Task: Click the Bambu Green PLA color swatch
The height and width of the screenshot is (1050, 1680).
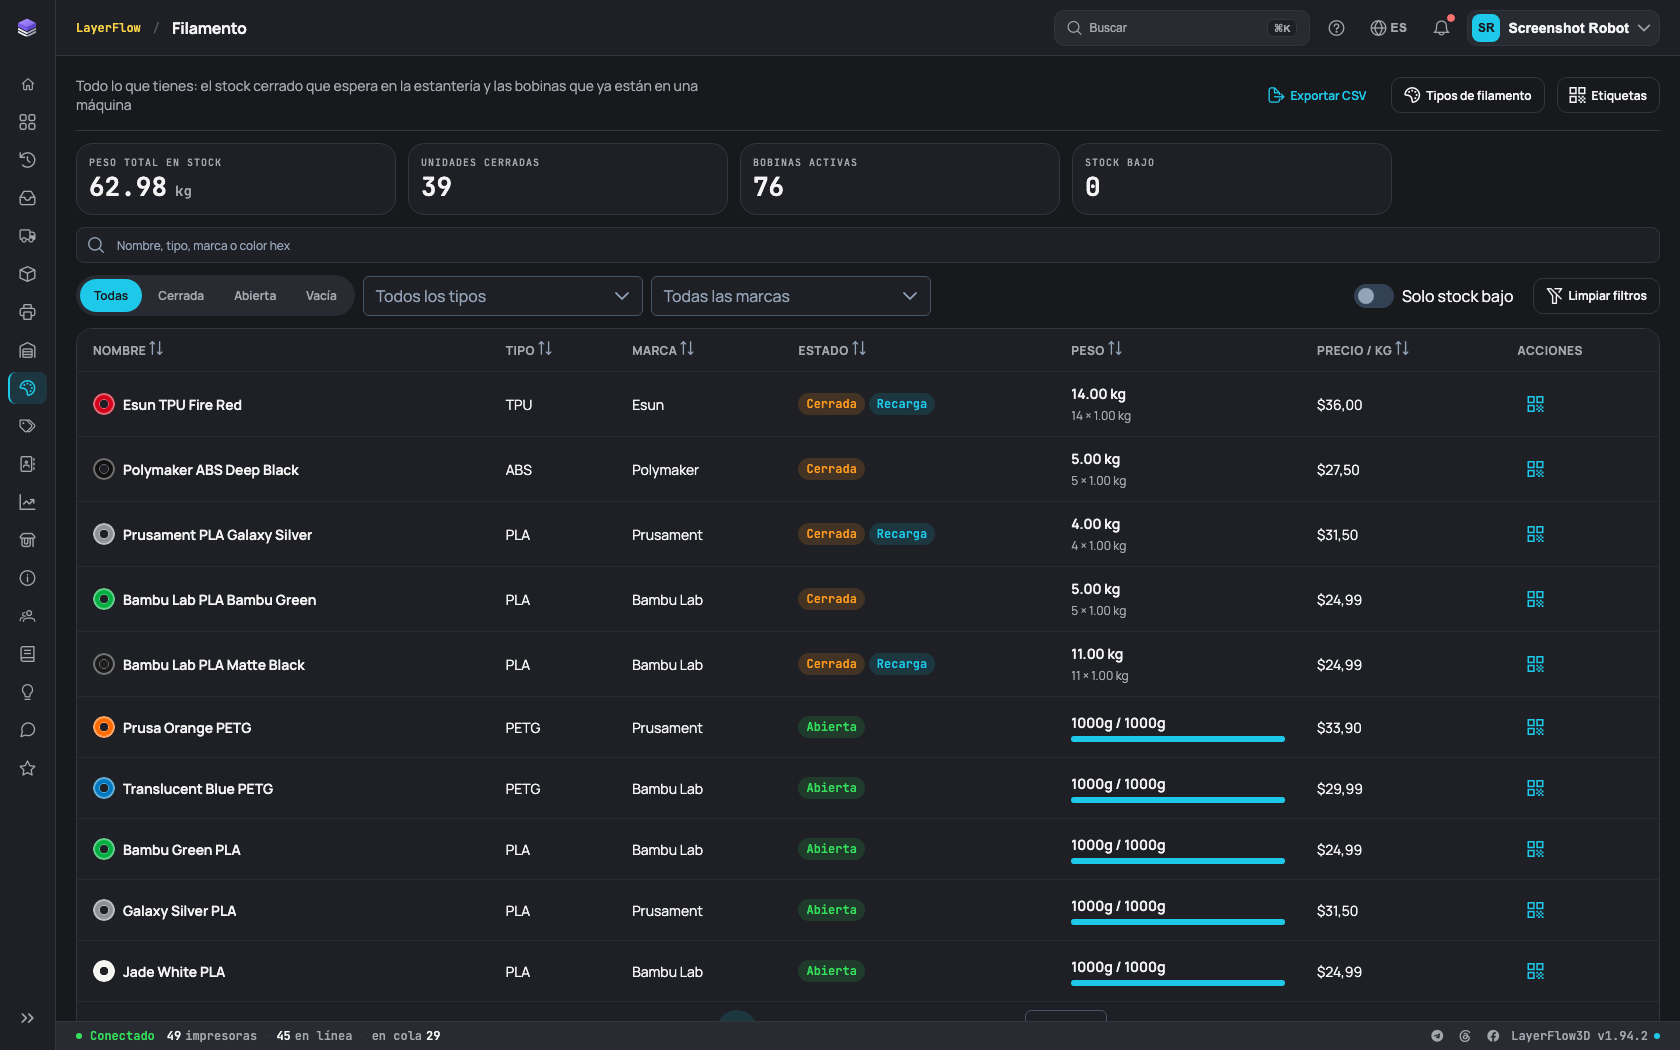Action: [104, 849]
